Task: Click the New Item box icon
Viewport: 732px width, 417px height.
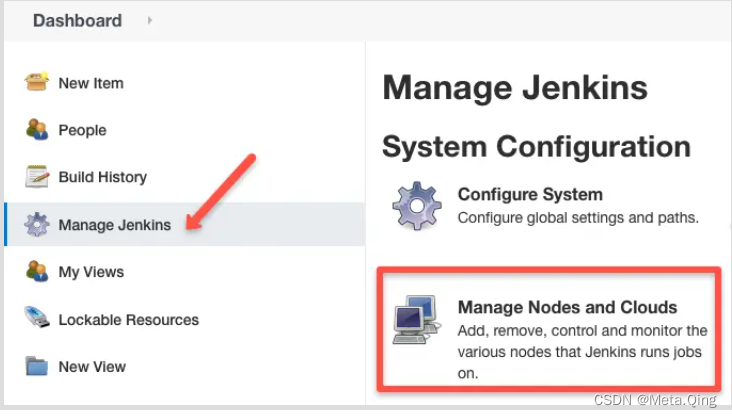Action: click(x=37, y=82)
